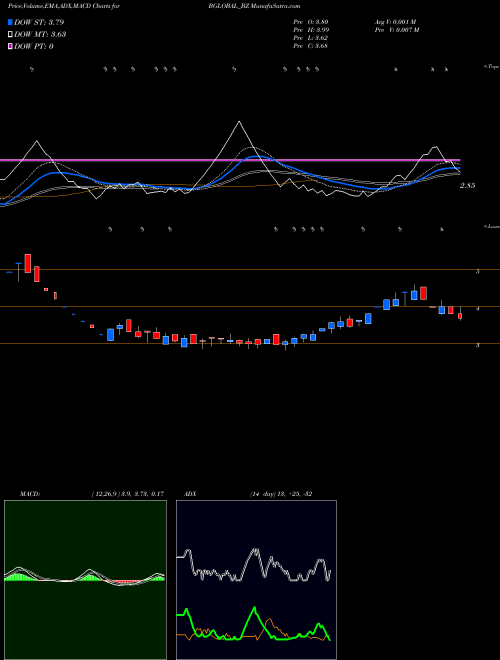
Task: Click the Pre V: 0.007 M value
Action: click(397, 29)
